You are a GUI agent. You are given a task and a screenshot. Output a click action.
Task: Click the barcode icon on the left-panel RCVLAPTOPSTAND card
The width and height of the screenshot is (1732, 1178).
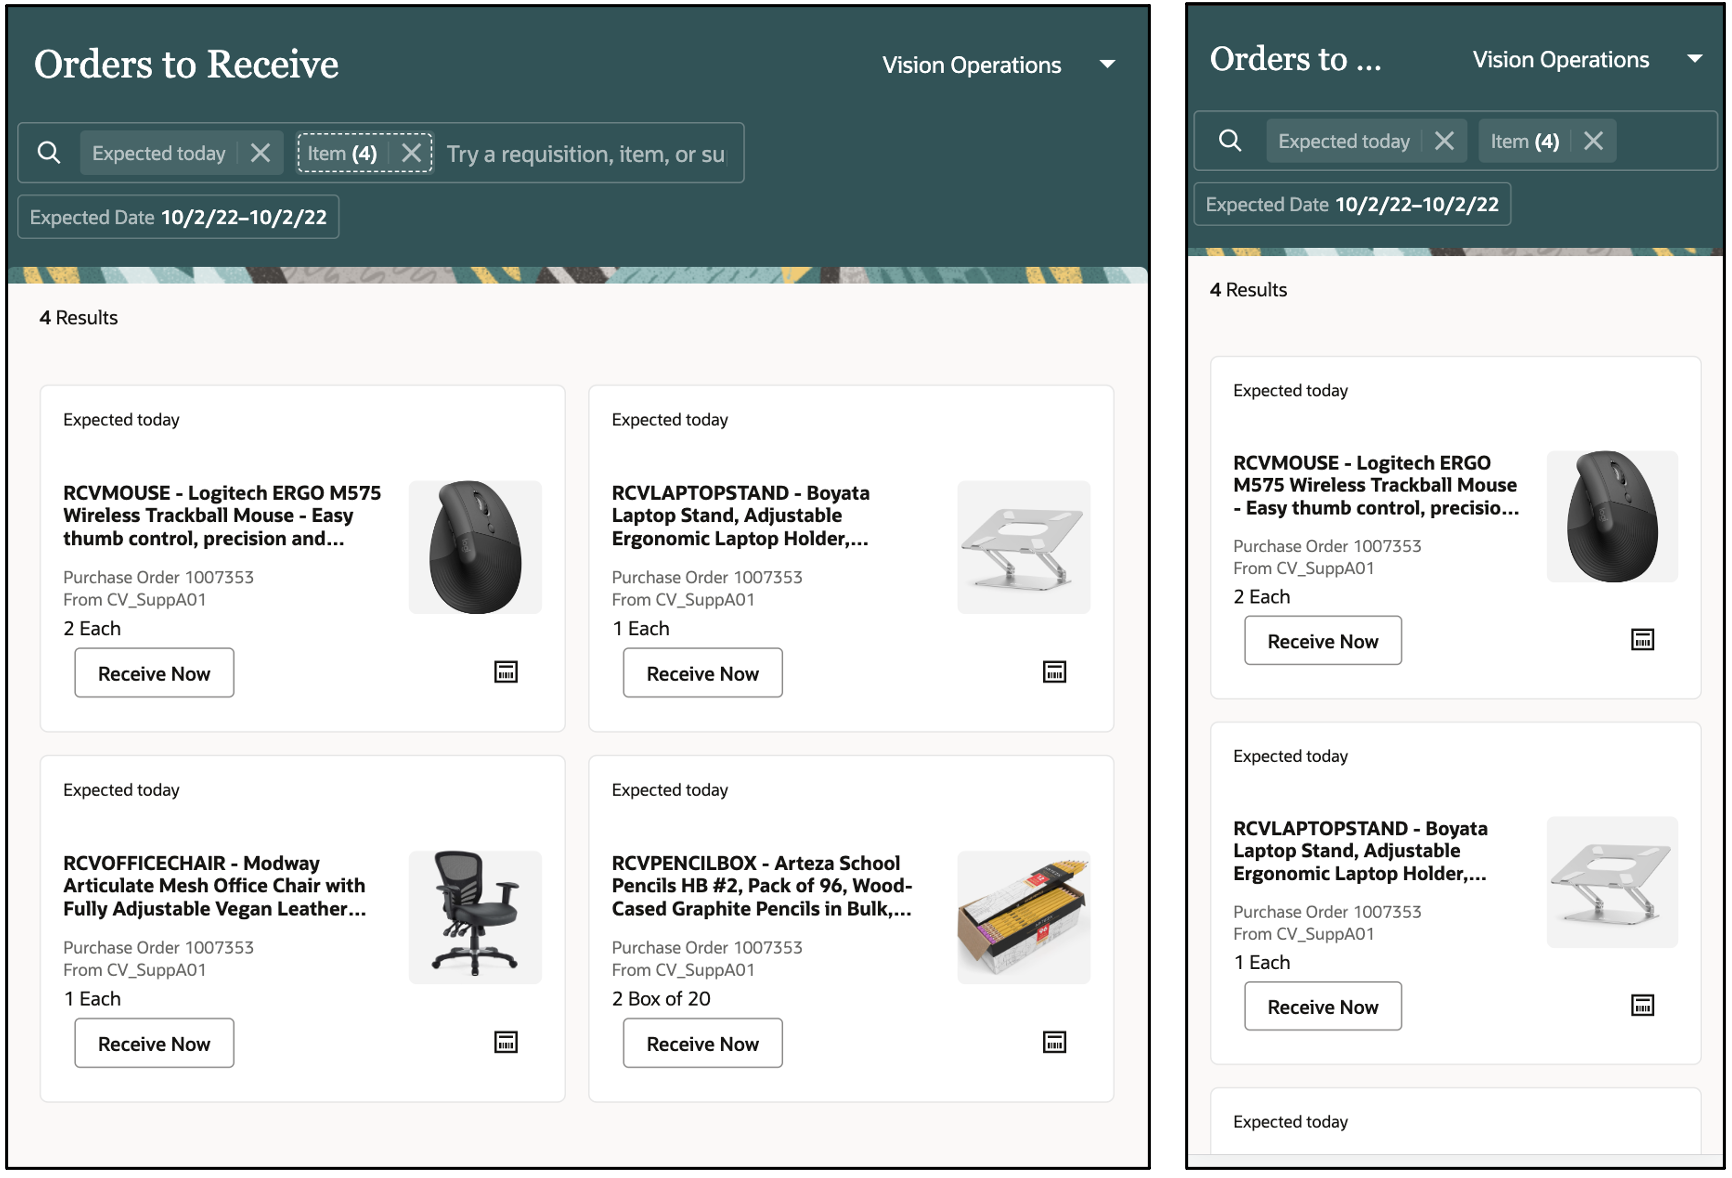[x=1054, y=672]
